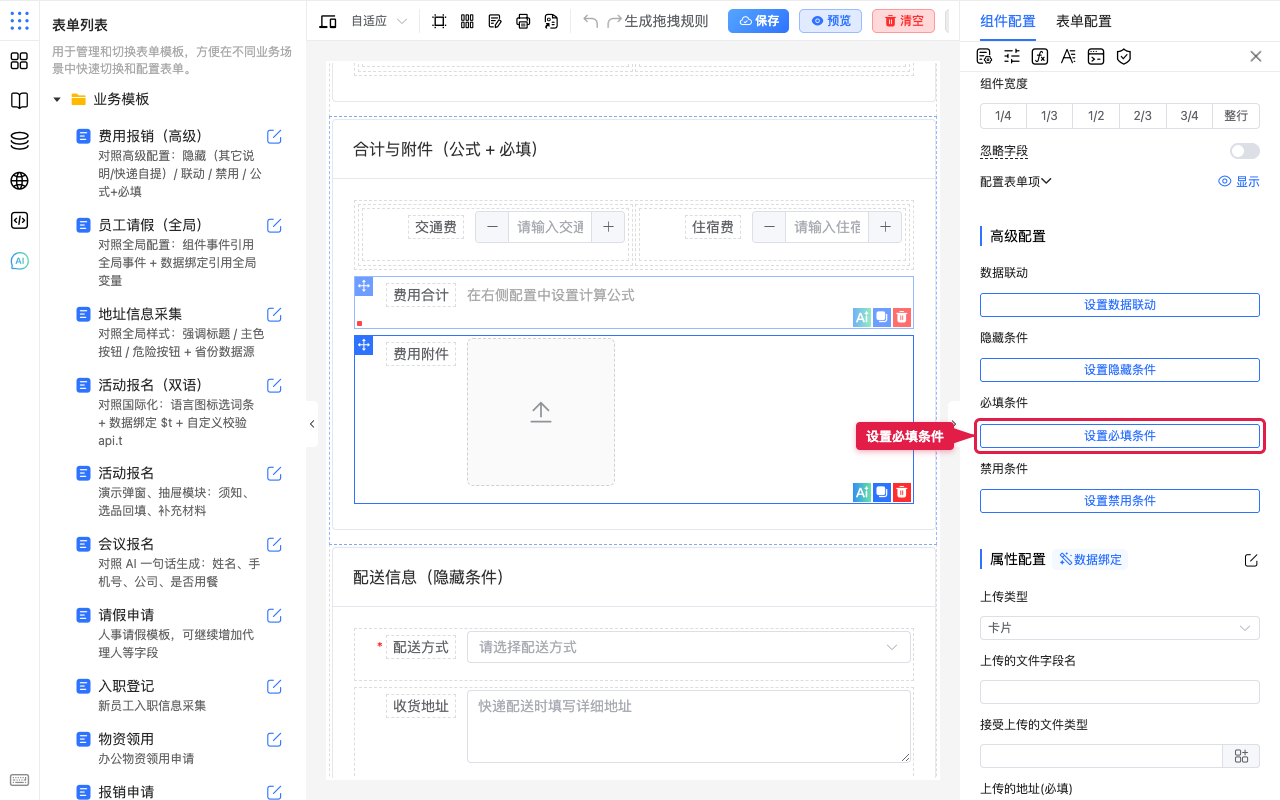Copy the 费用附件 field with duplicate icon
The width and height of the screenshot is (1280, 800).
[x=882, y=492]
